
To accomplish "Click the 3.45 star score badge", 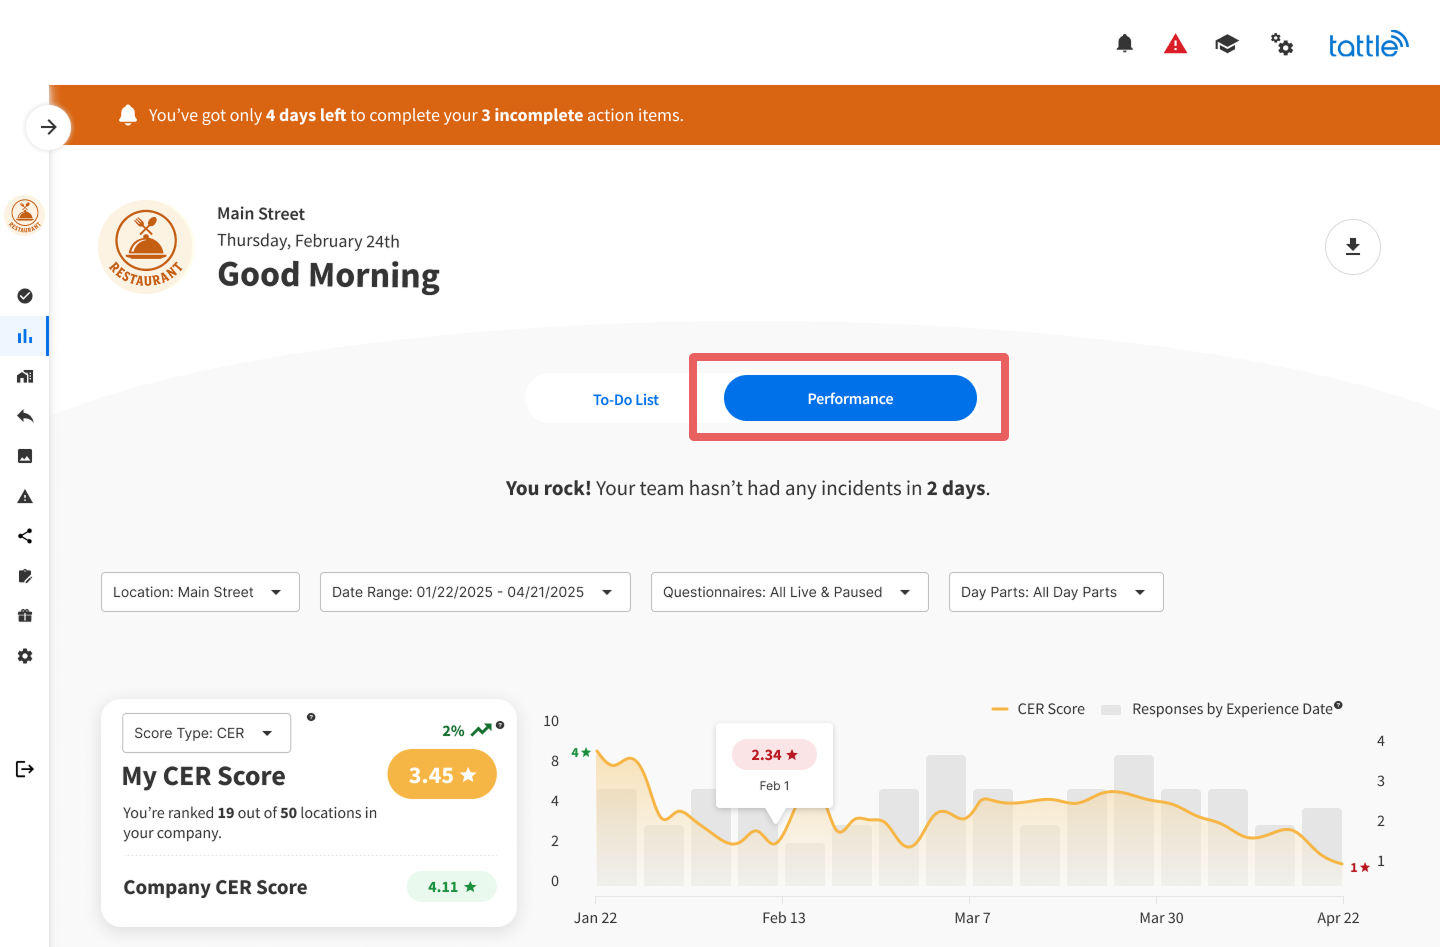I will (442, 774).
